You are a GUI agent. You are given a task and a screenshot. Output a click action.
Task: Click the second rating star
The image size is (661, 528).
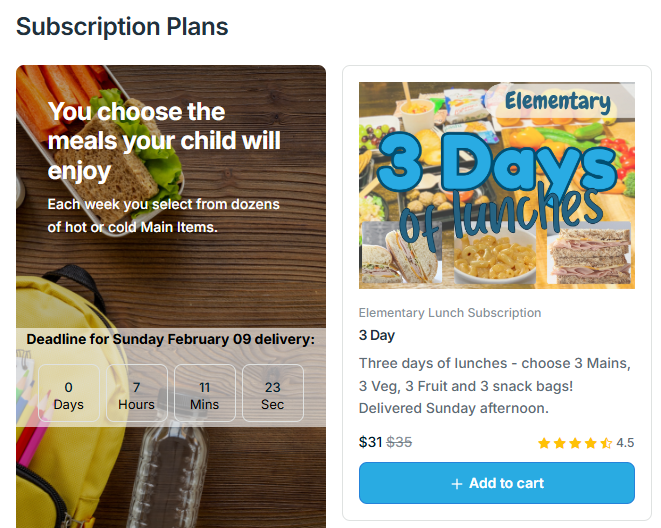559,443
